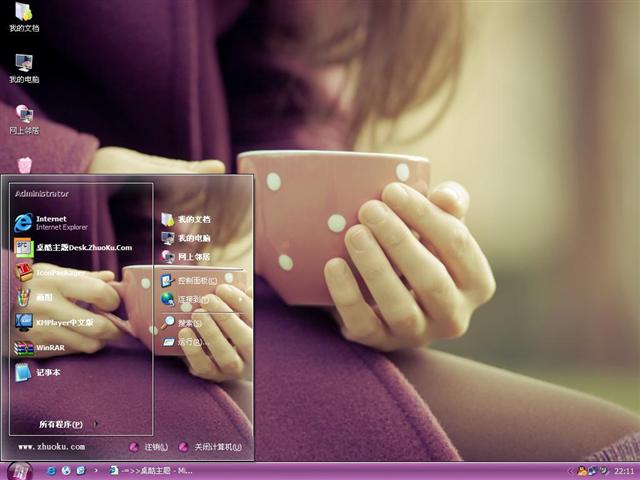Click the Start orb on taskbar
This screenshot has width=640, height=480.
point(19,470)
